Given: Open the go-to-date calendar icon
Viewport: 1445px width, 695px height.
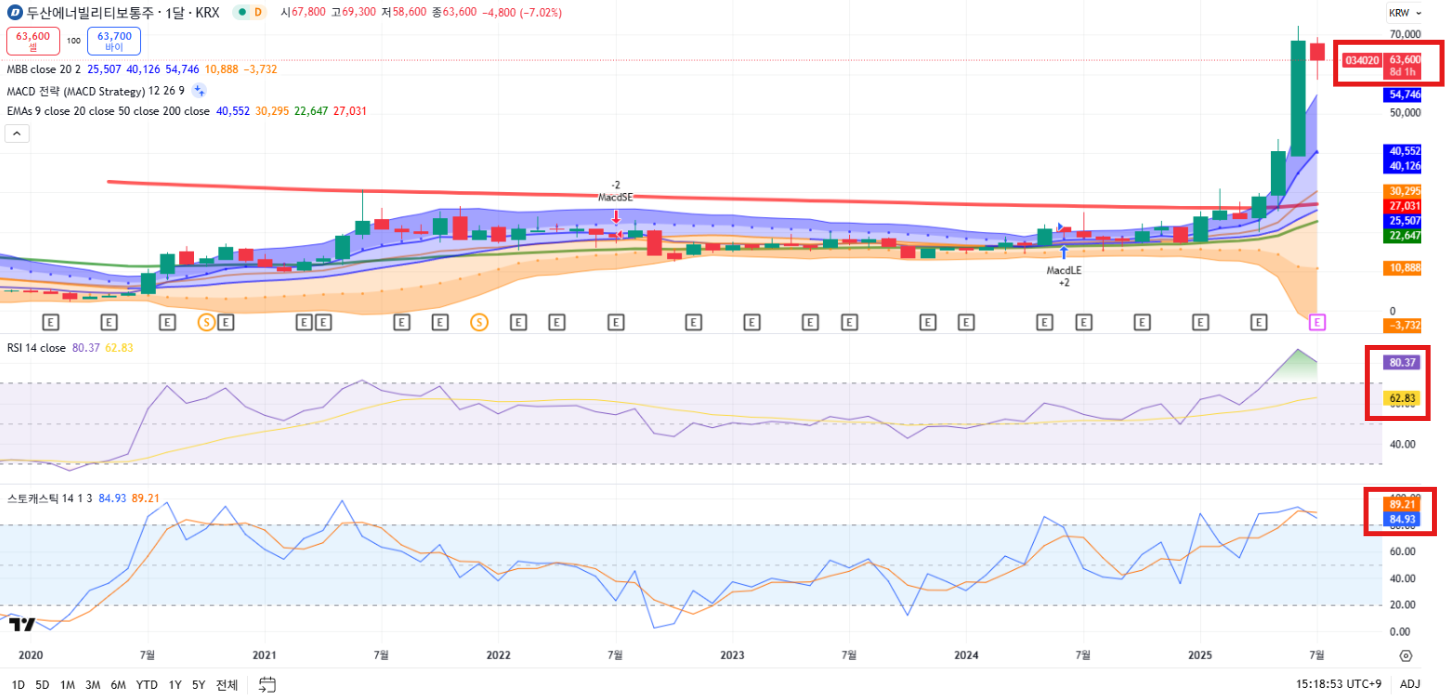Looking at the screenshot, I should pyautogui.click(x=267, y=685).
